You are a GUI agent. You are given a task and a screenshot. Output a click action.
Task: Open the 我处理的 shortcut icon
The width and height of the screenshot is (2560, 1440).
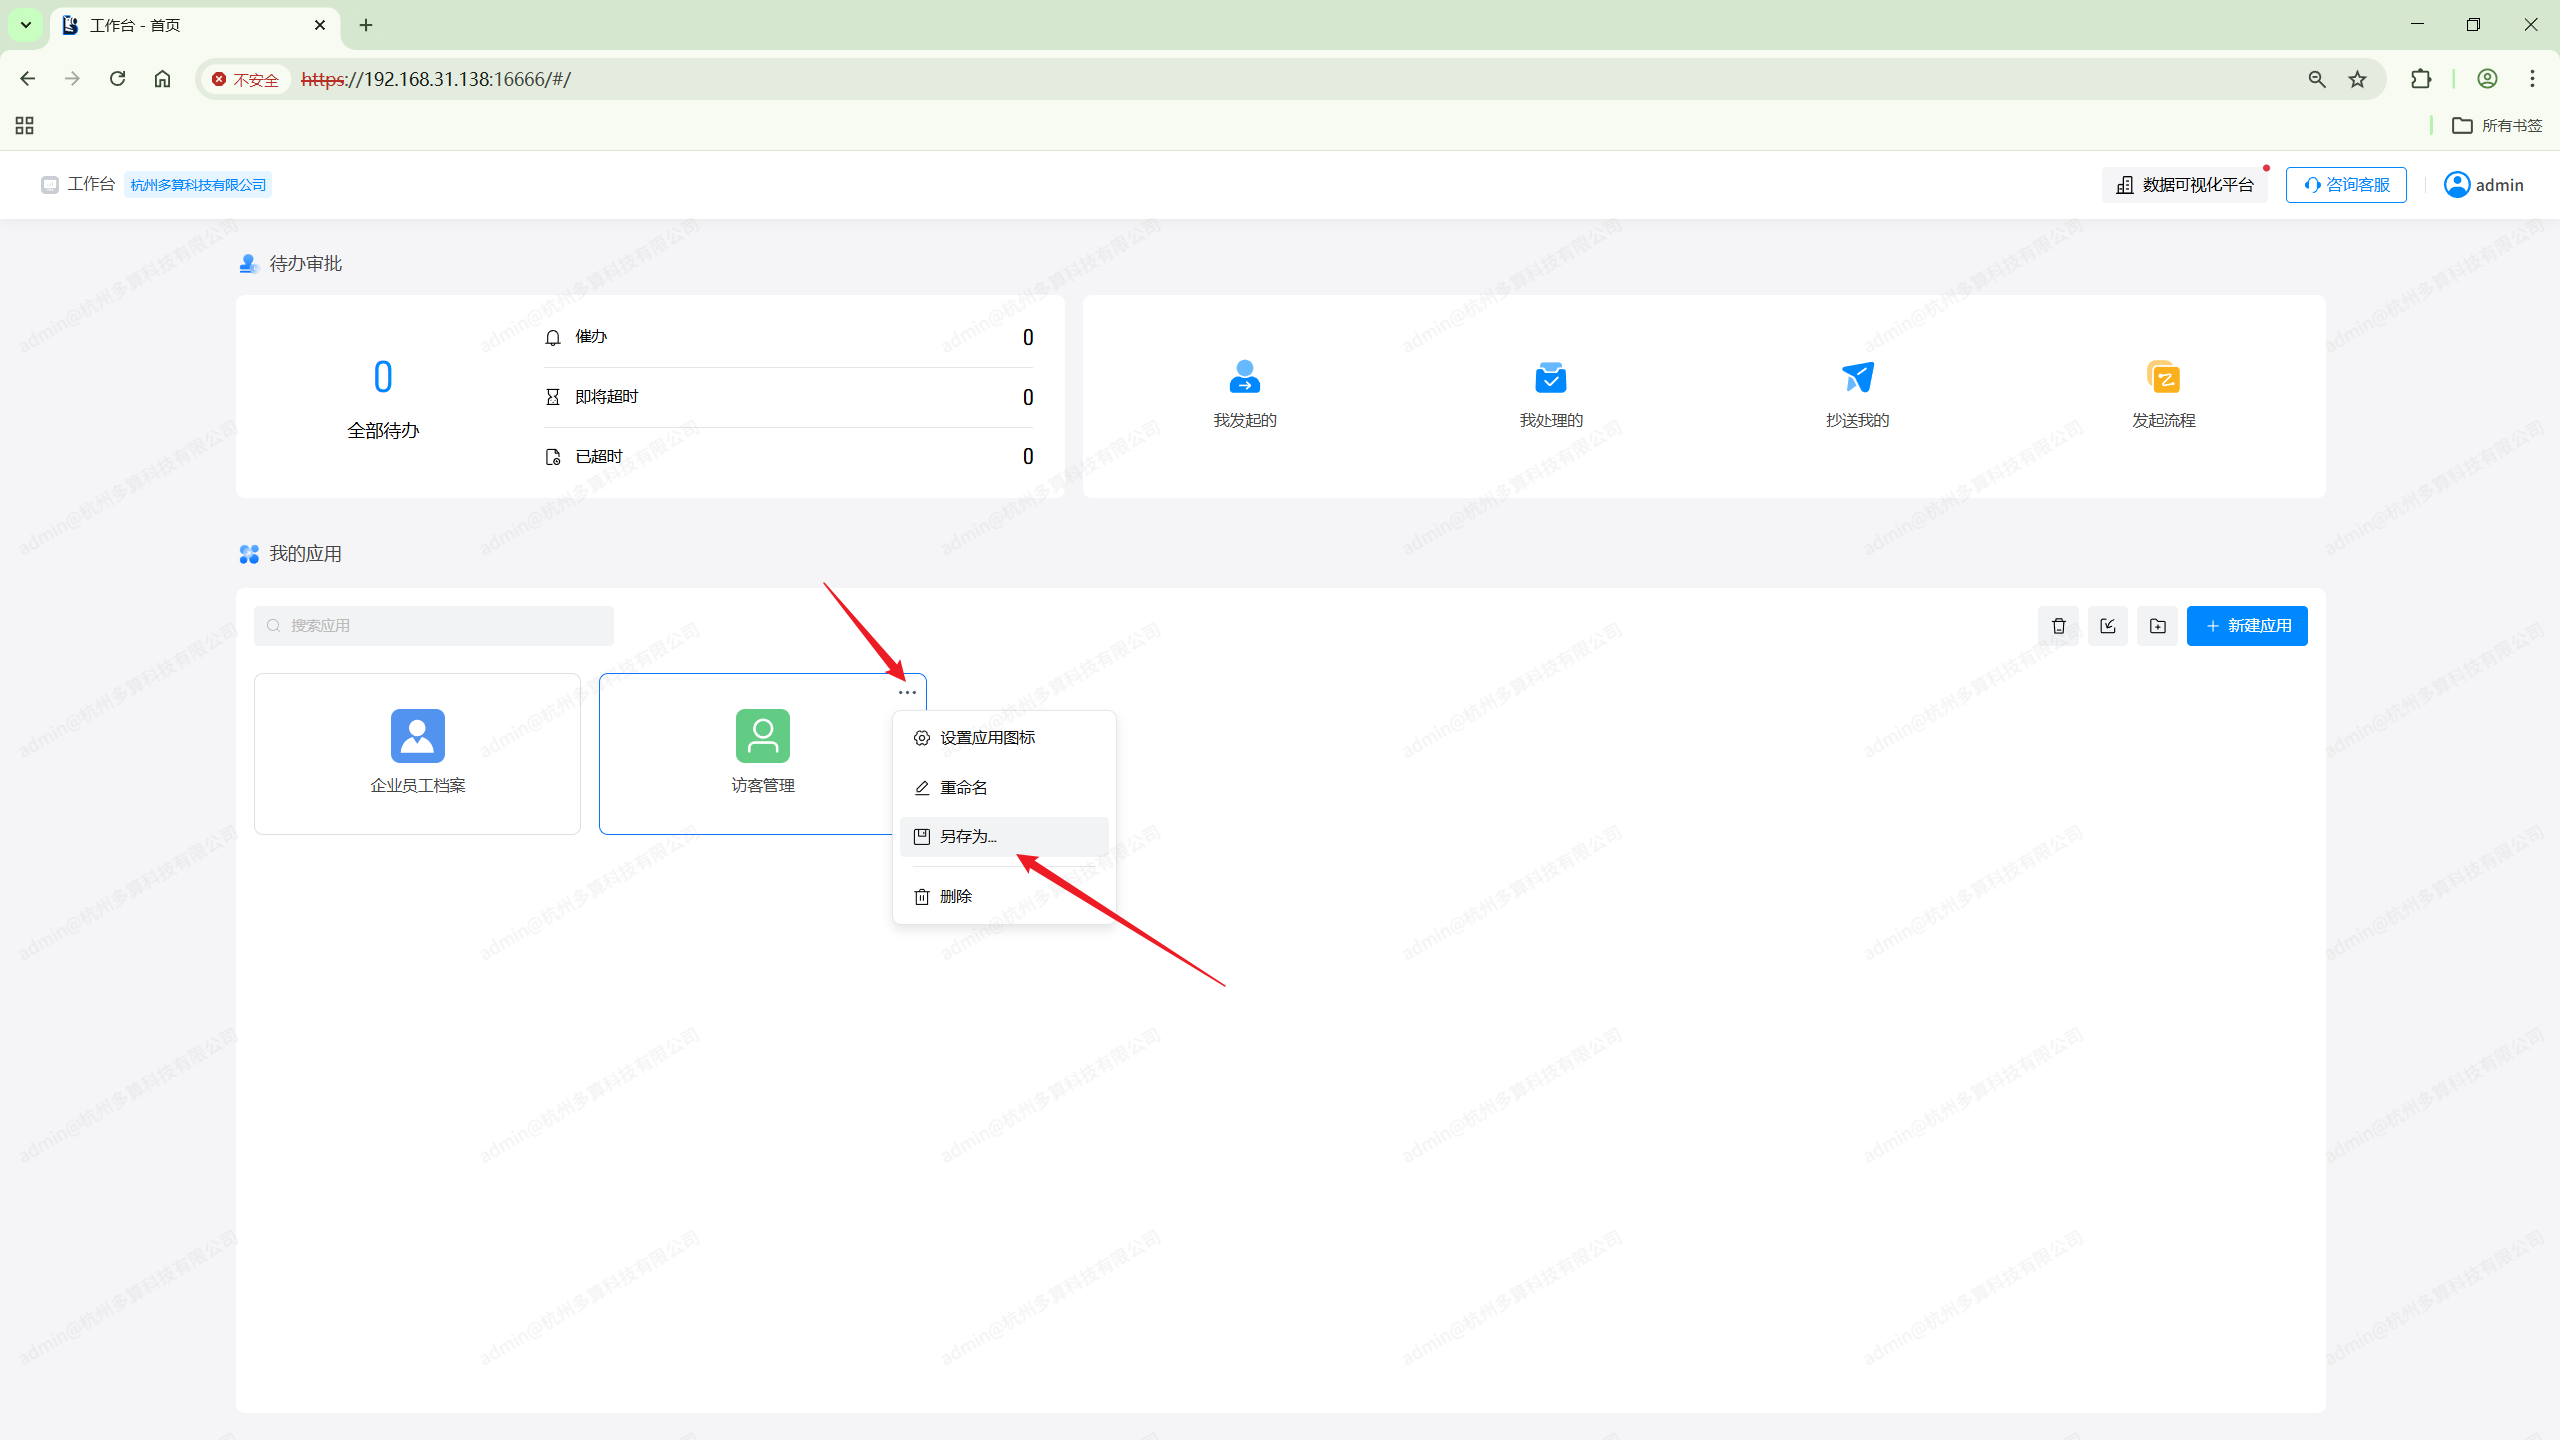point(1550,378)
